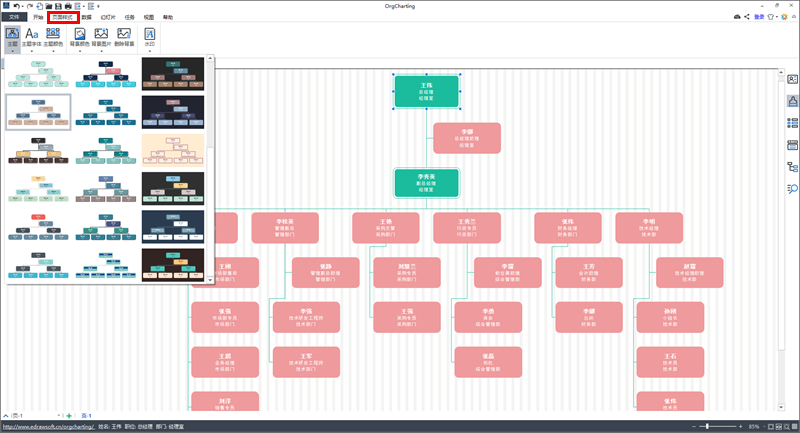
Task: Expand the skin shirt icon dropdown
Action: click(x=777, y=17)
